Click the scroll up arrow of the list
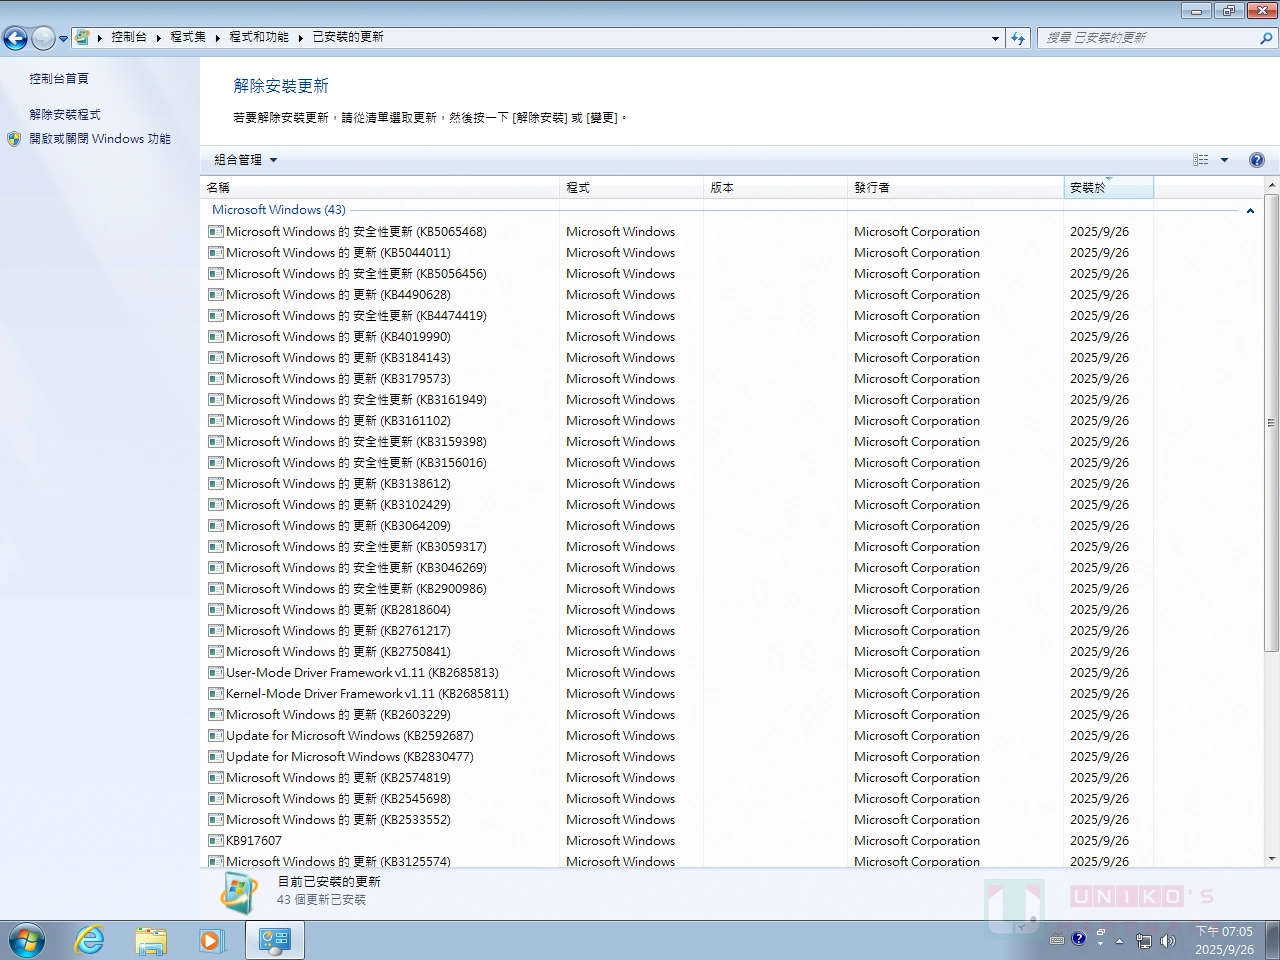 click(1272, 185)
